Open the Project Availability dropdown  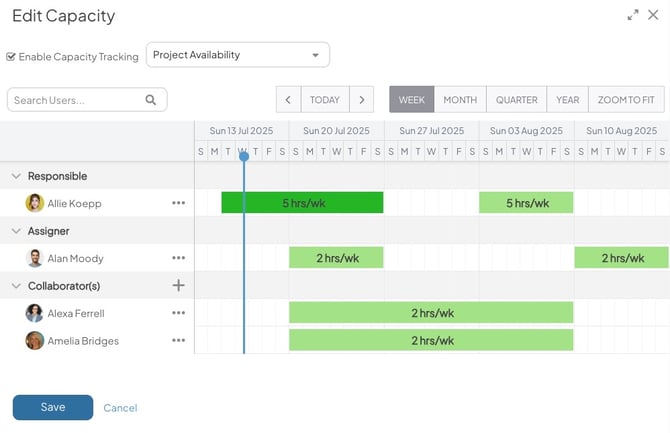click(x=238, y=55)
